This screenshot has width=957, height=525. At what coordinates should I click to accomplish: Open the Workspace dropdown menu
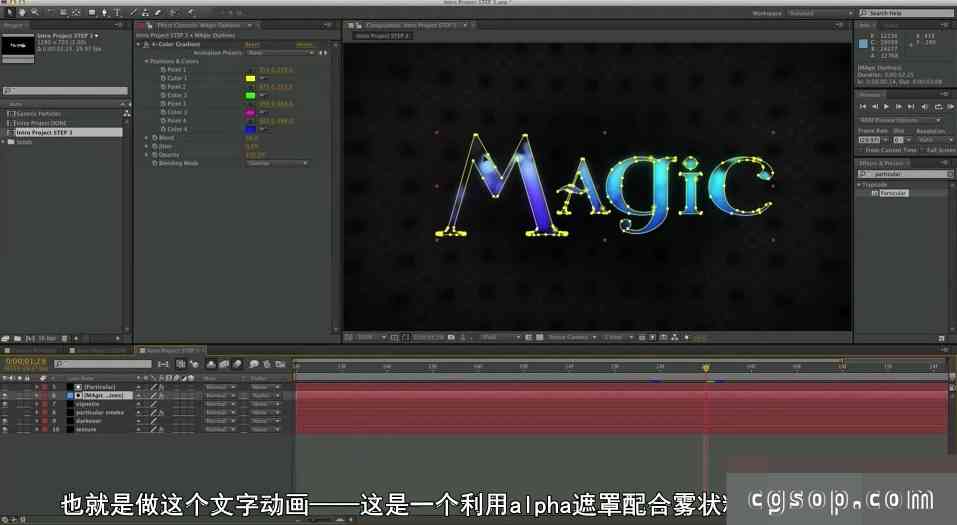(x=813, y=13)
